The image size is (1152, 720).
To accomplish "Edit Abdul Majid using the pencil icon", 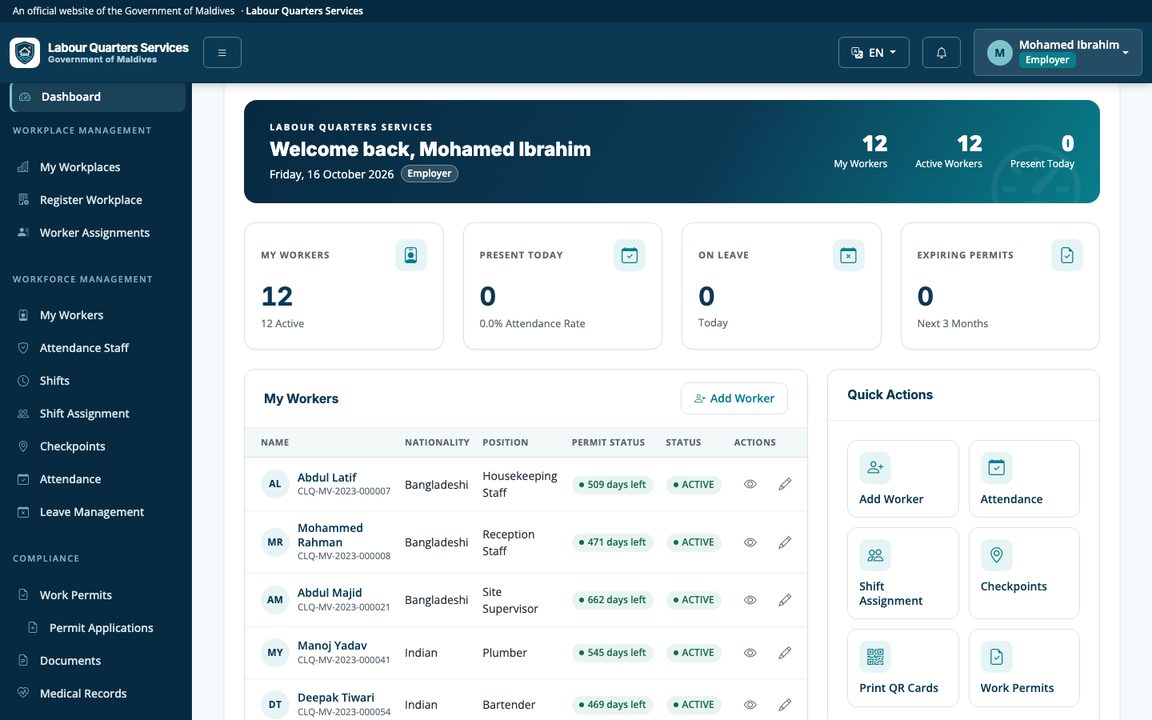I will point(785,600).
